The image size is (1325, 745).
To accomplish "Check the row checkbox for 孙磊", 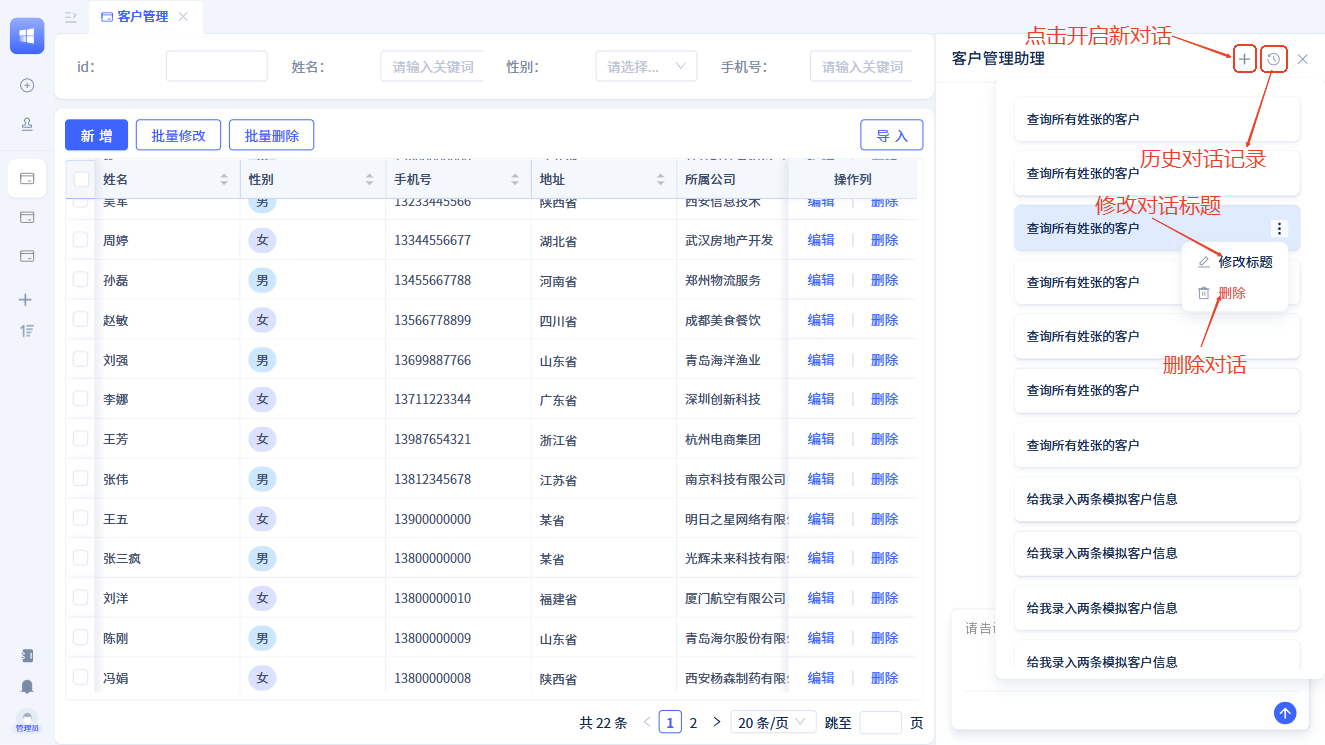I will [x=81, y=280].
